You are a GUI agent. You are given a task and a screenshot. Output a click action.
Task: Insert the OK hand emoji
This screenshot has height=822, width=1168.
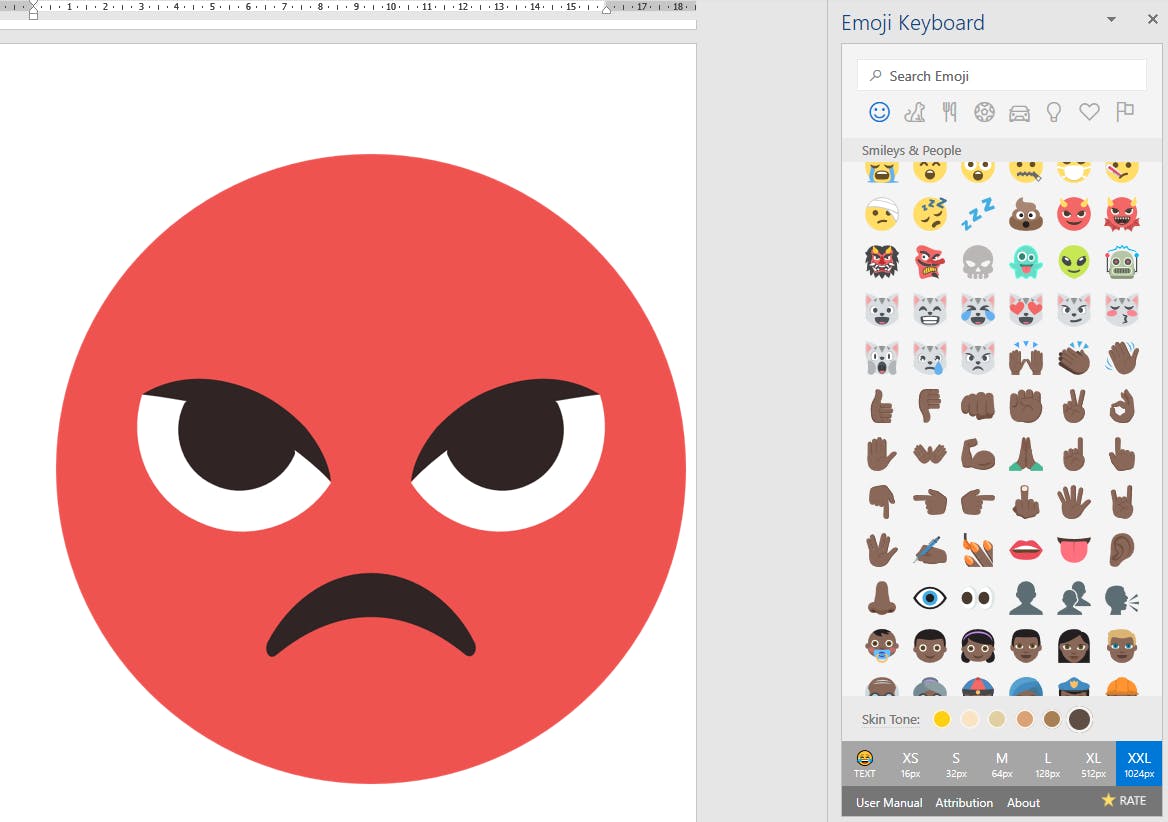point(1122,406)
